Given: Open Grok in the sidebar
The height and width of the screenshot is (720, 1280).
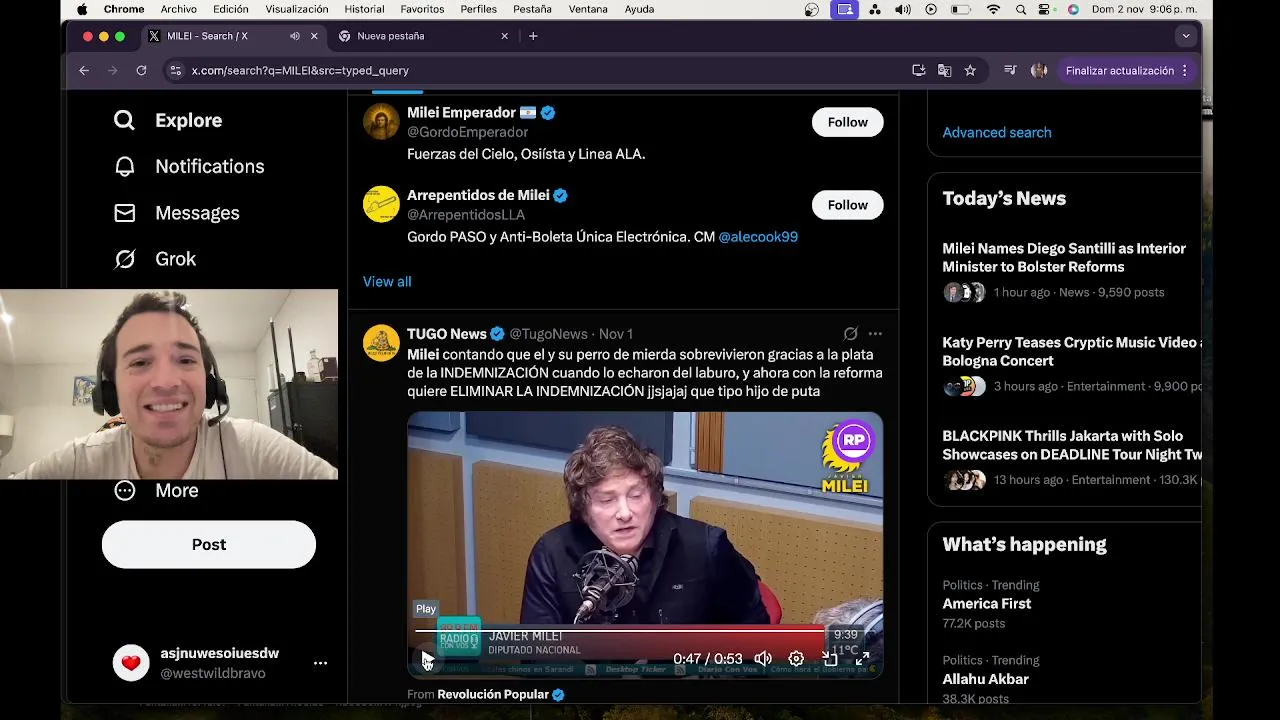Looking at the screenshot, I should click(155, 259).
